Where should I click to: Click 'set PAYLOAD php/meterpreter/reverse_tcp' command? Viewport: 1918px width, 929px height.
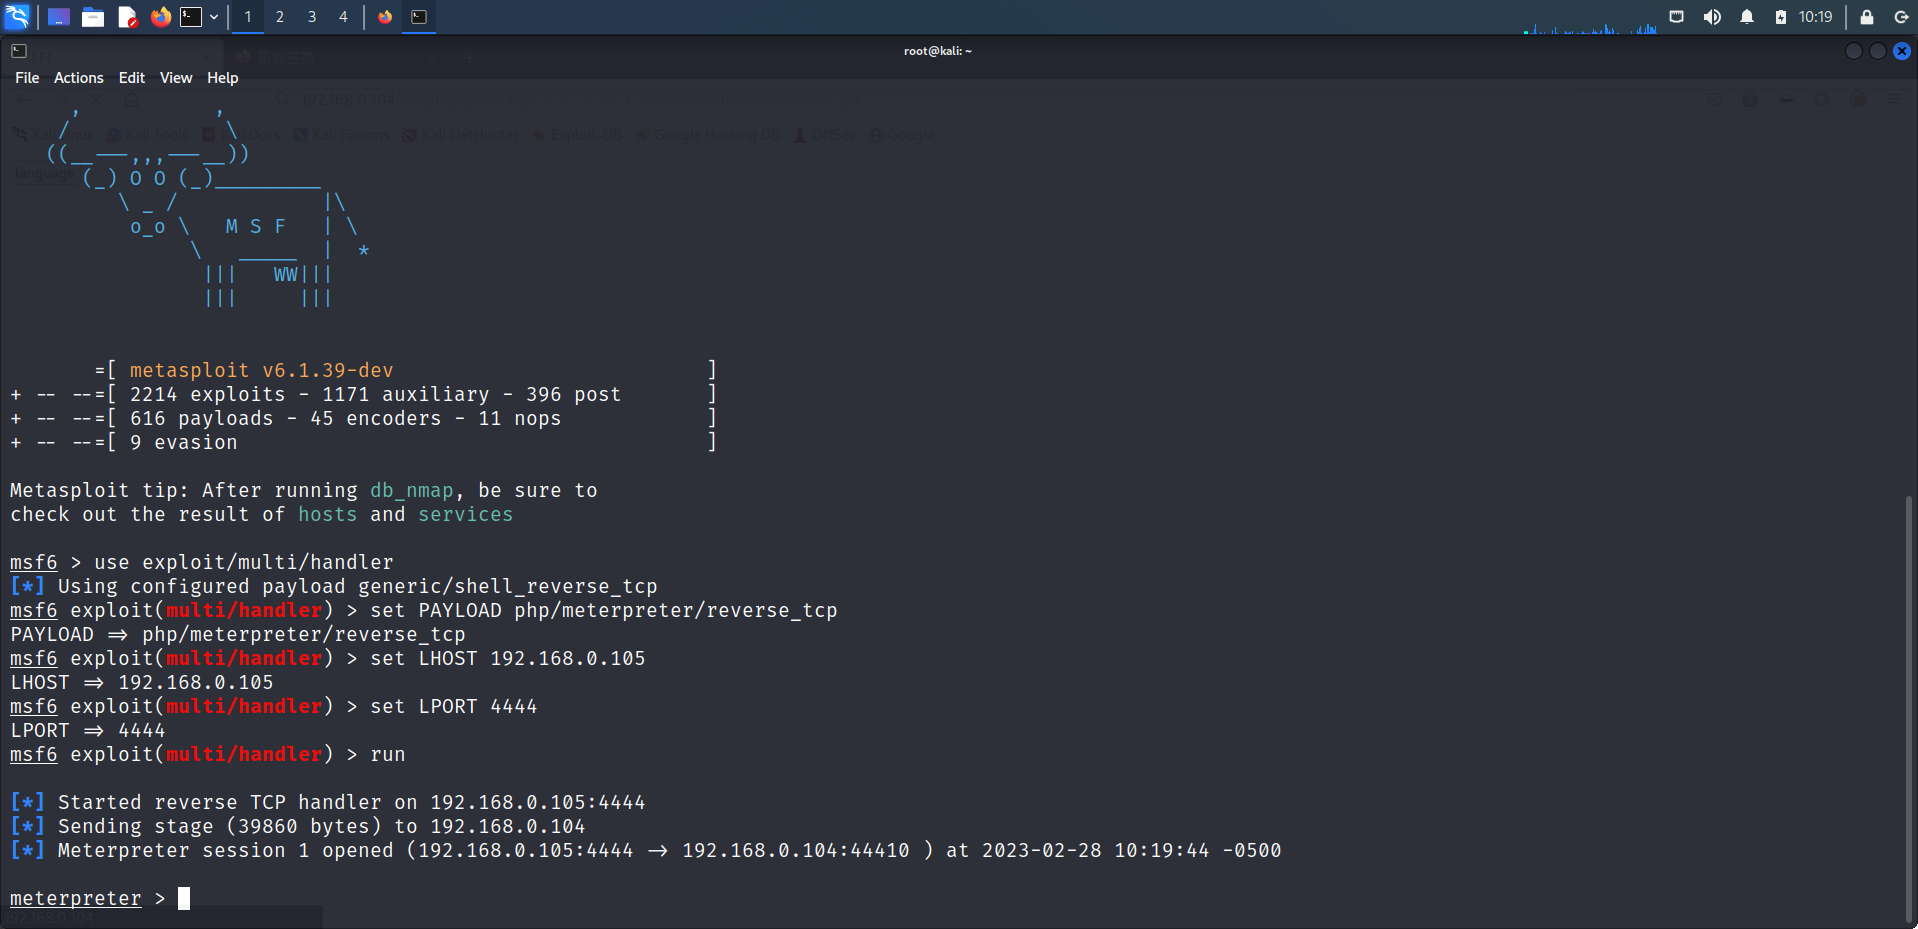604,610
